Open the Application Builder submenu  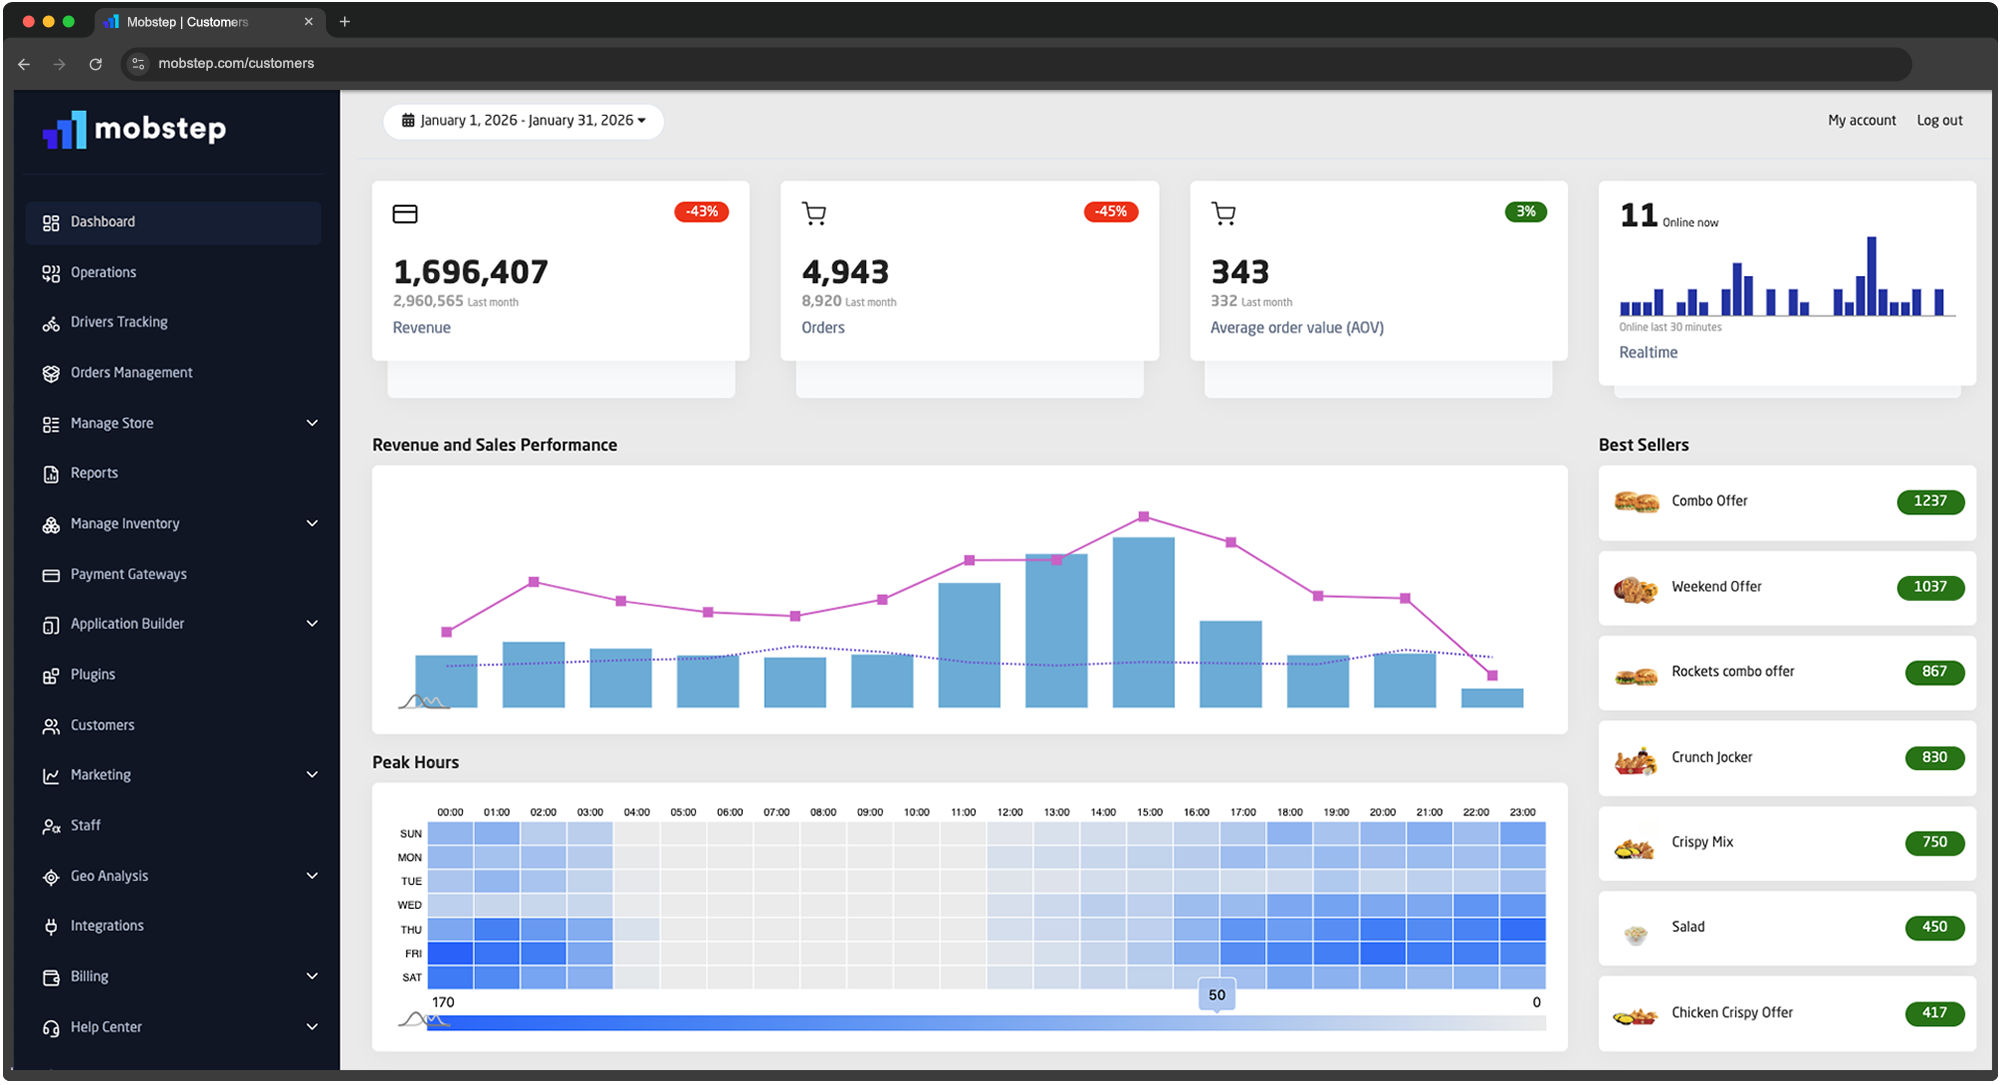pyautogui.click(x=313, y=624)
